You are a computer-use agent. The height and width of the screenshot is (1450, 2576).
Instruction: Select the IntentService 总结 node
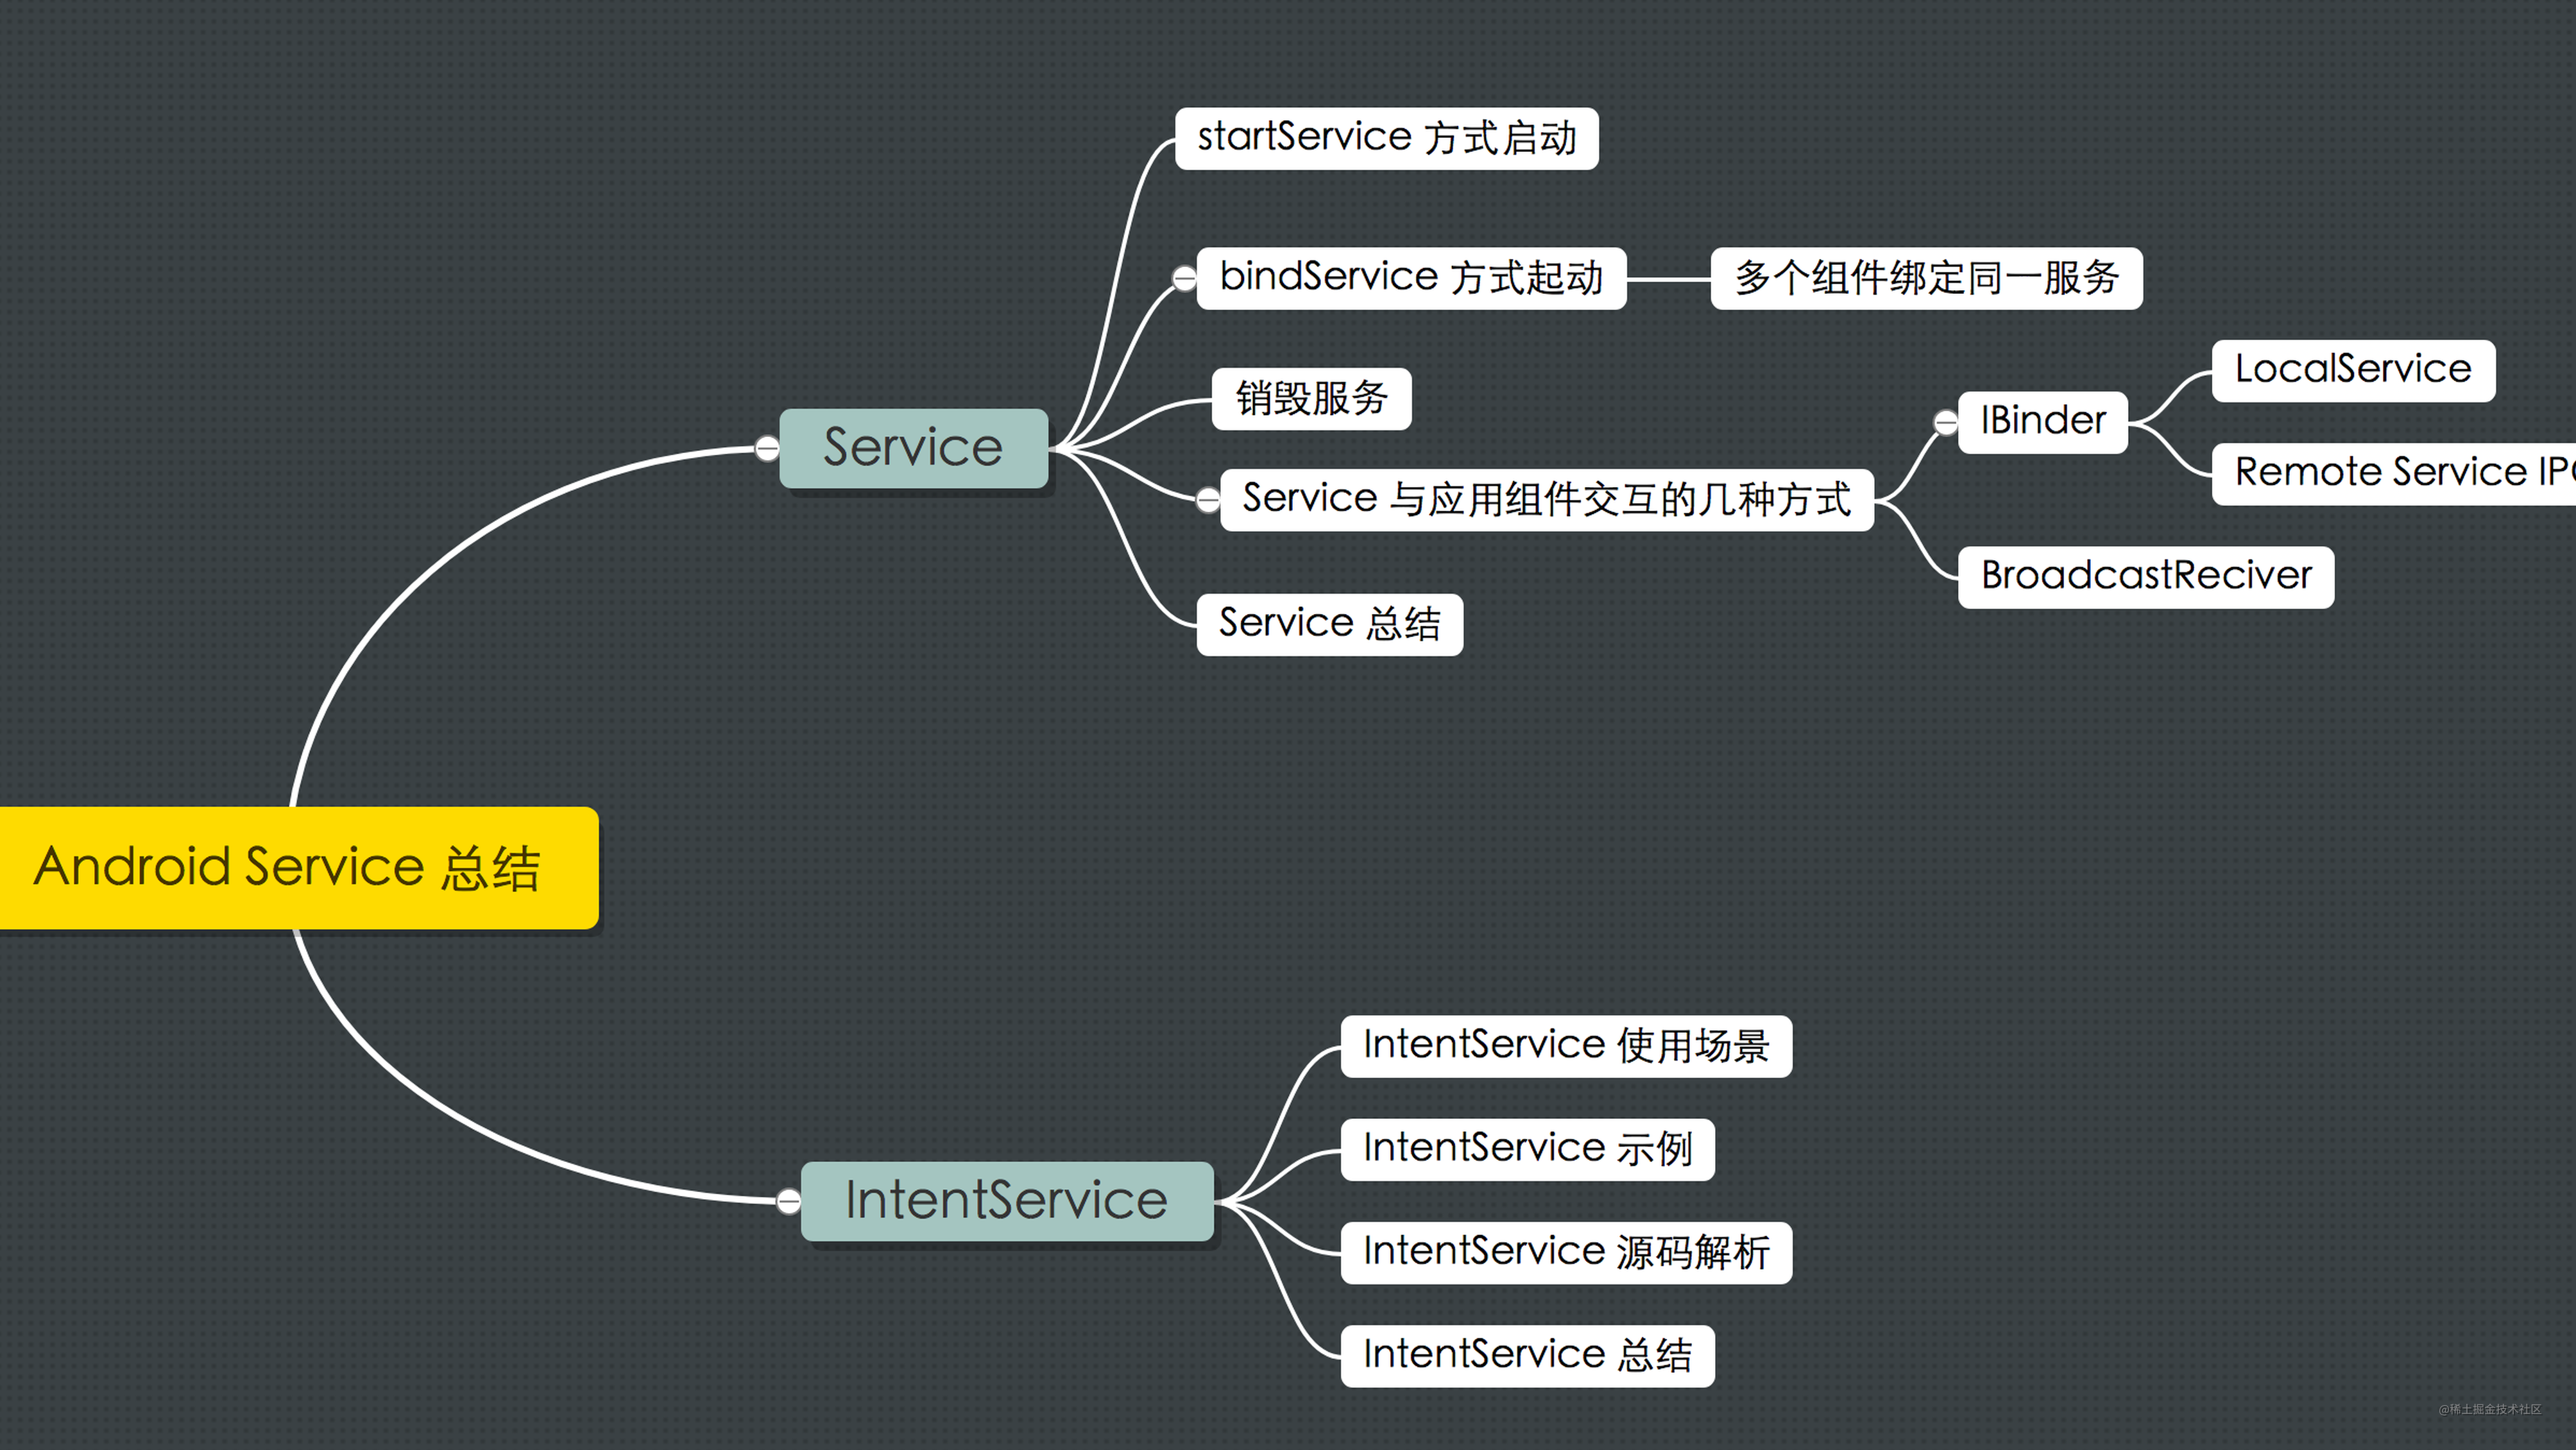(x=1527, y=1356)
